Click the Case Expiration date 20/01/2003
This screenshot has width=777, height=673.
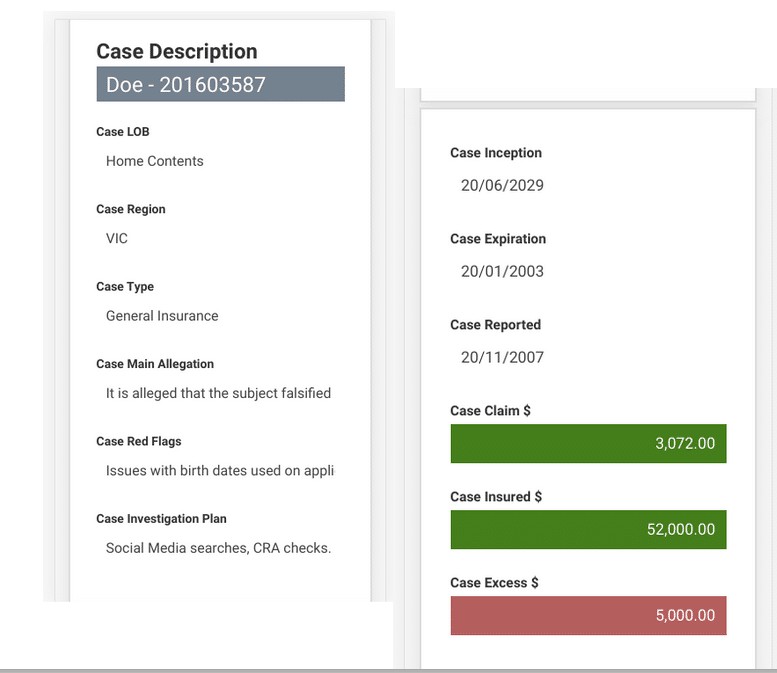pyautogui.click(x=502, y=272)
